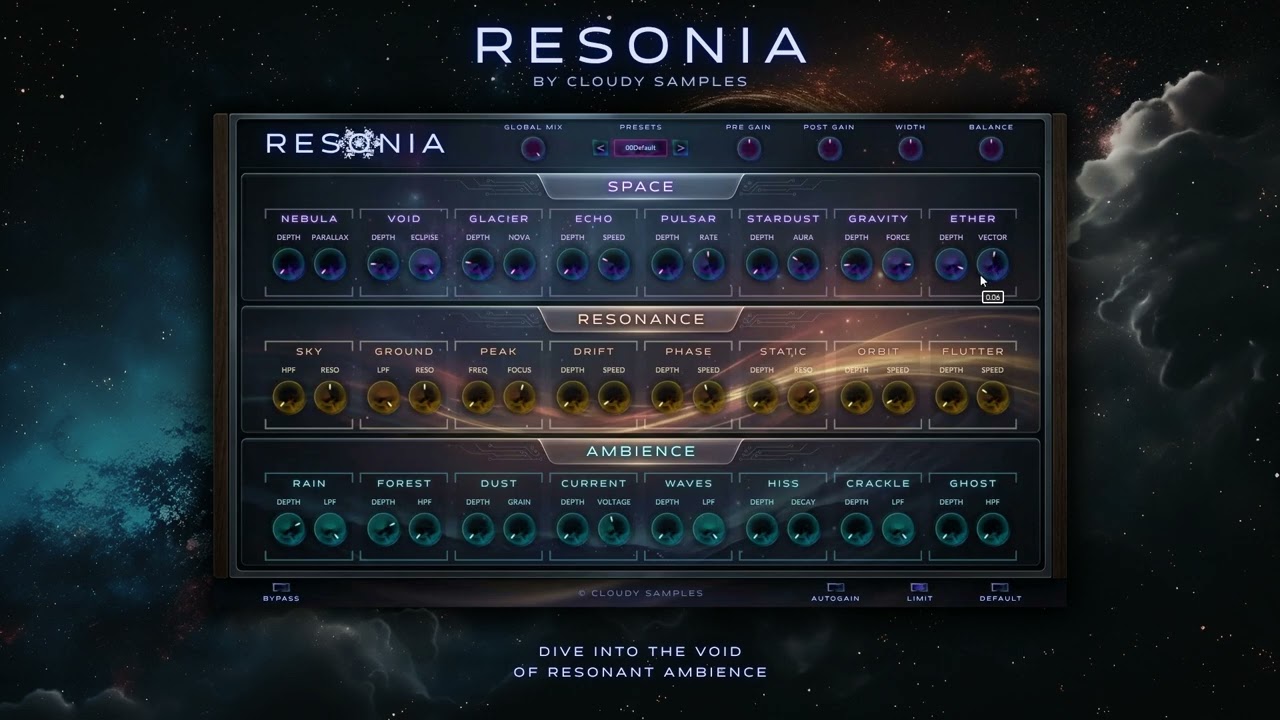
Task: Click the Void Depth knob
Action: [x=383, y=264]
